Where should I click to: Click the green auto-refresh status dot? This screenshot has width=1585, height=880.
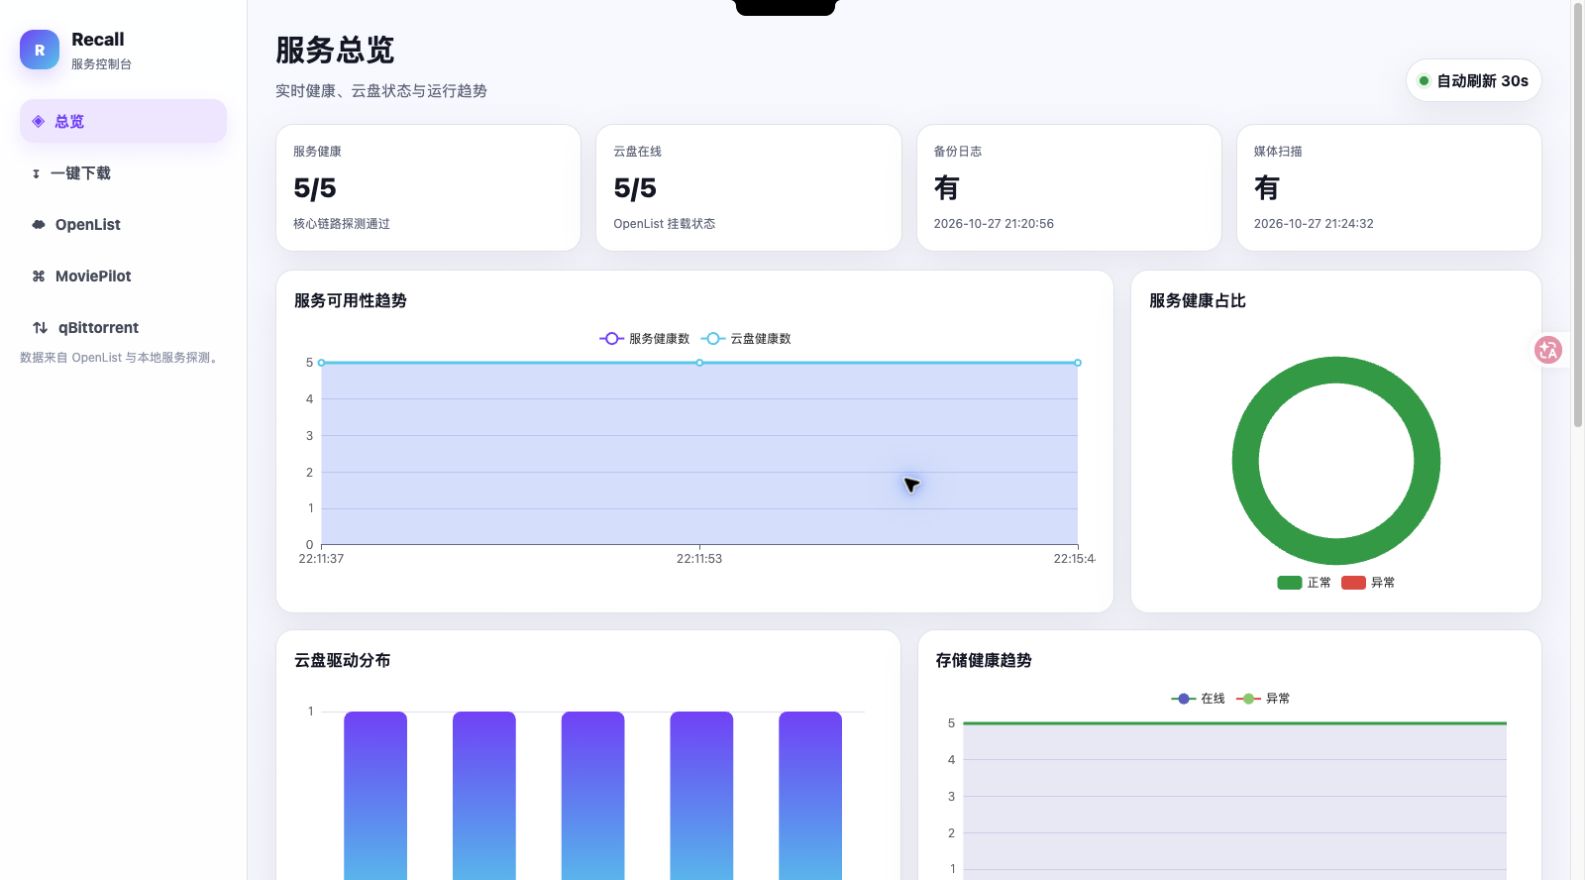click(x=1423, y=81)
